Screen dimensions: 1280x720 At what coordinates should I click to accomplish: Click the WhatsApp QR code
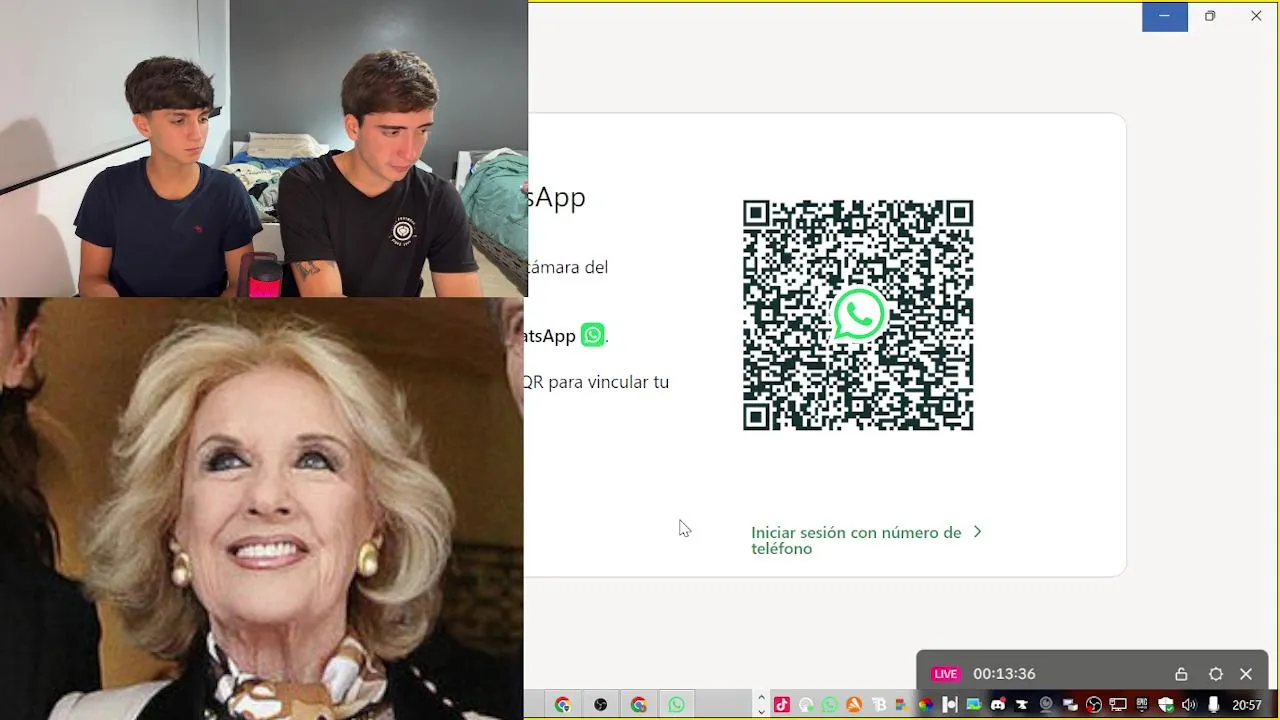tap(858, 315)
